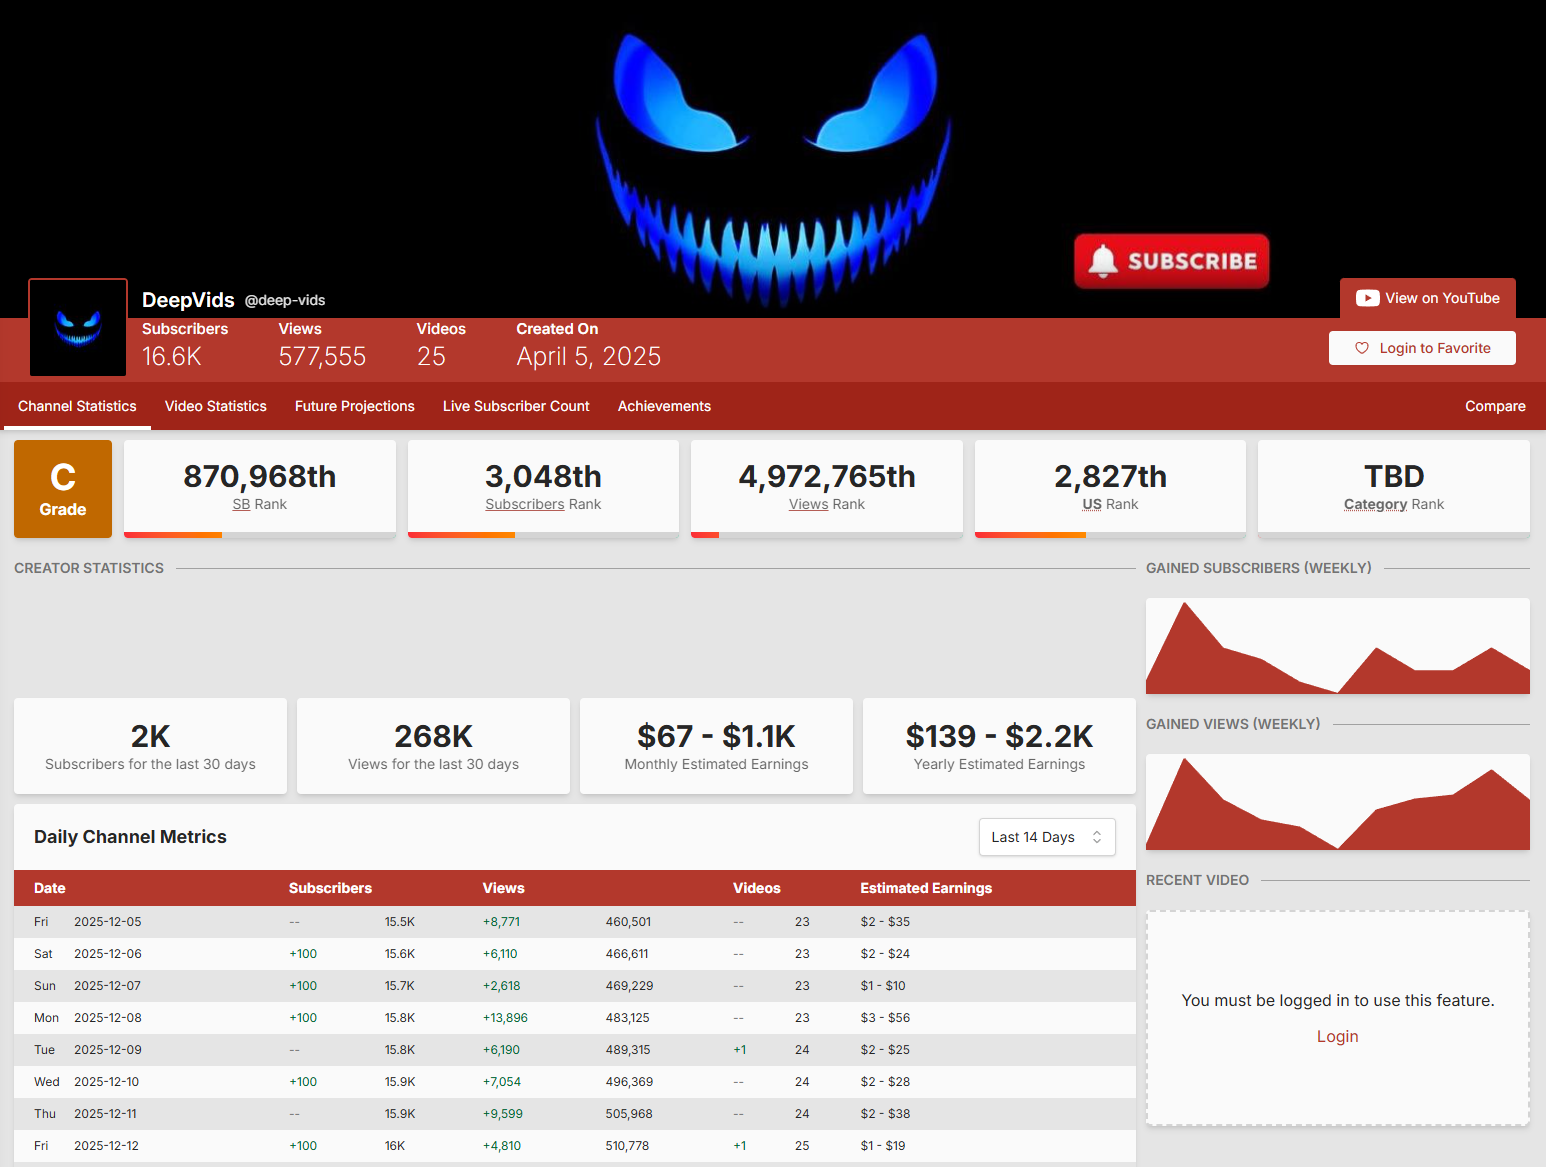This screenshot has width=1546, height=1167.
Task: Switch to the Video Statistics tab
Action: pyautogui.click(x=215, y=406)
